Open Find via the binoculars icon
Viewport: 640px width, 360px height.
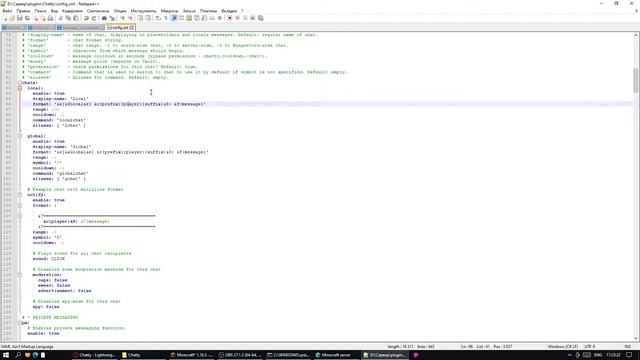(104, 18)
